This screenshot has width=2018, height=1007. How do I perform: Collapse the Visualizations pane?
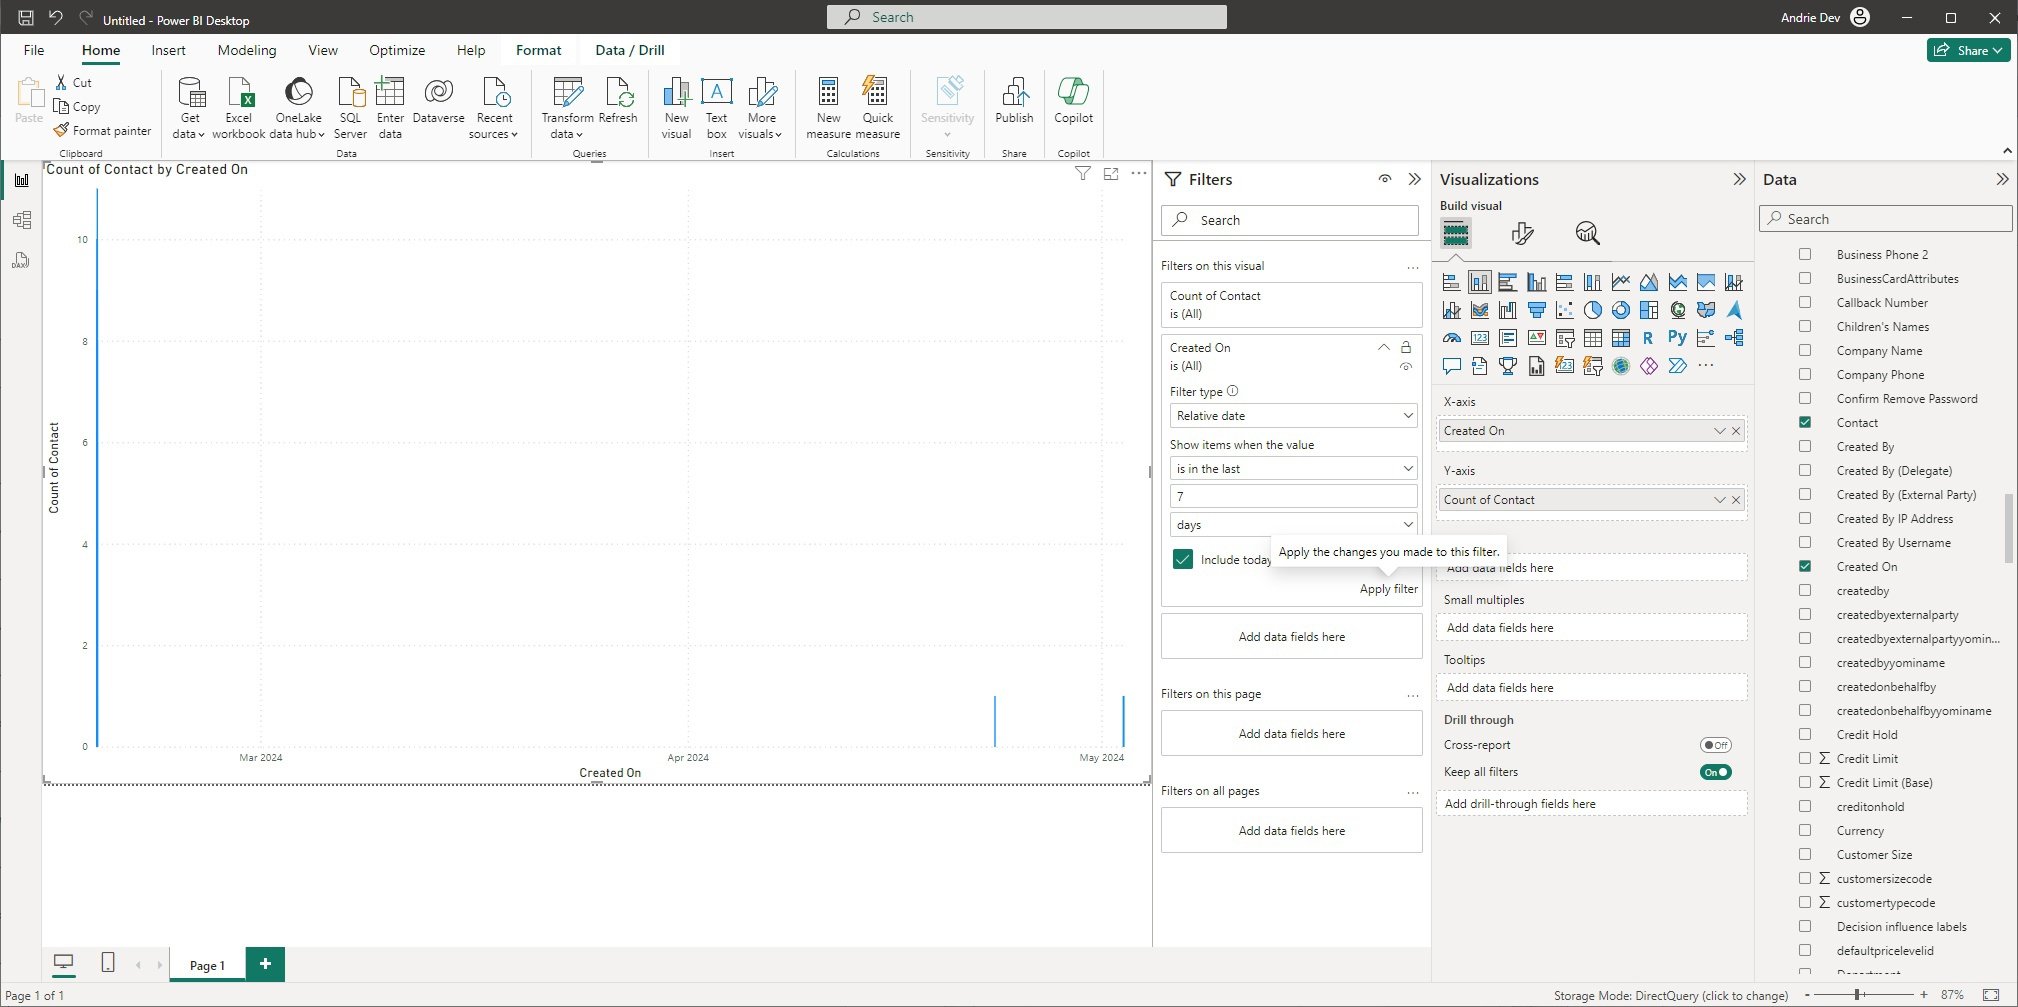(1739, 179)
